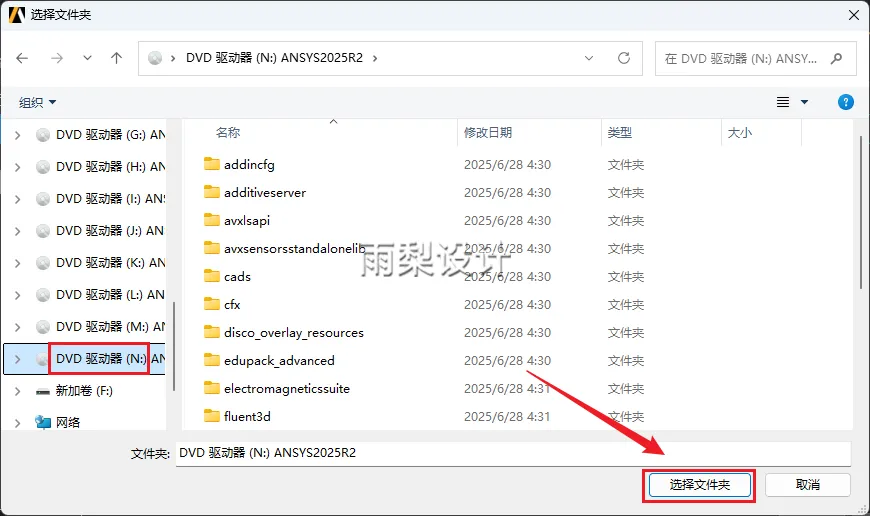Go back with the left arrow button
The image size is (870, 516).
point(22,58)
